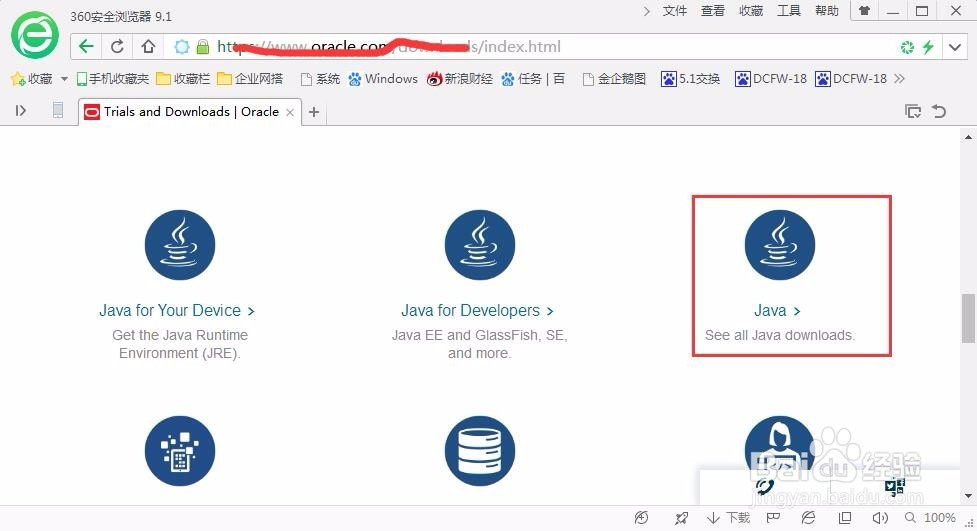Image resolution: width=977 pixels, height=531 pixels.
Task: Click the IE mode icon in status bar
Action: pos(808,518)
